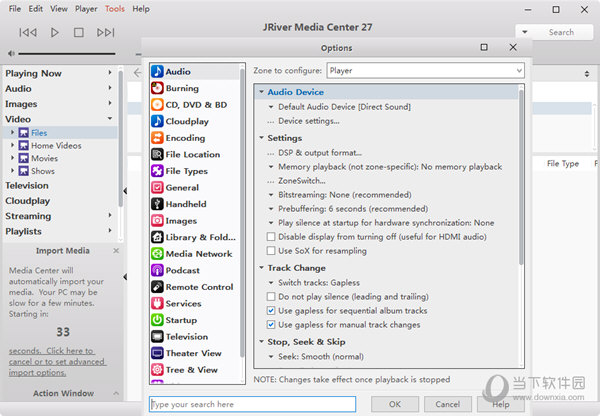Click the Help button in Options
Screen dimensions: 600x416
click(501, 404)
